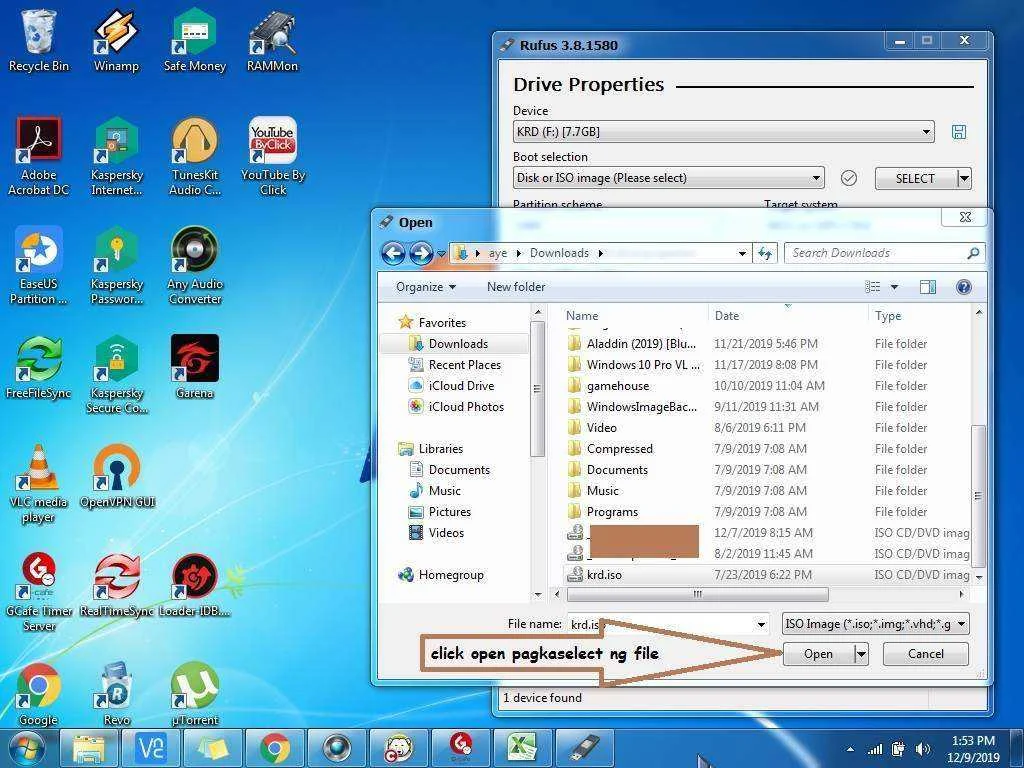Open the Loader-IDB desktop shortcut
The image size is (1024, 768).
[195, 586]
